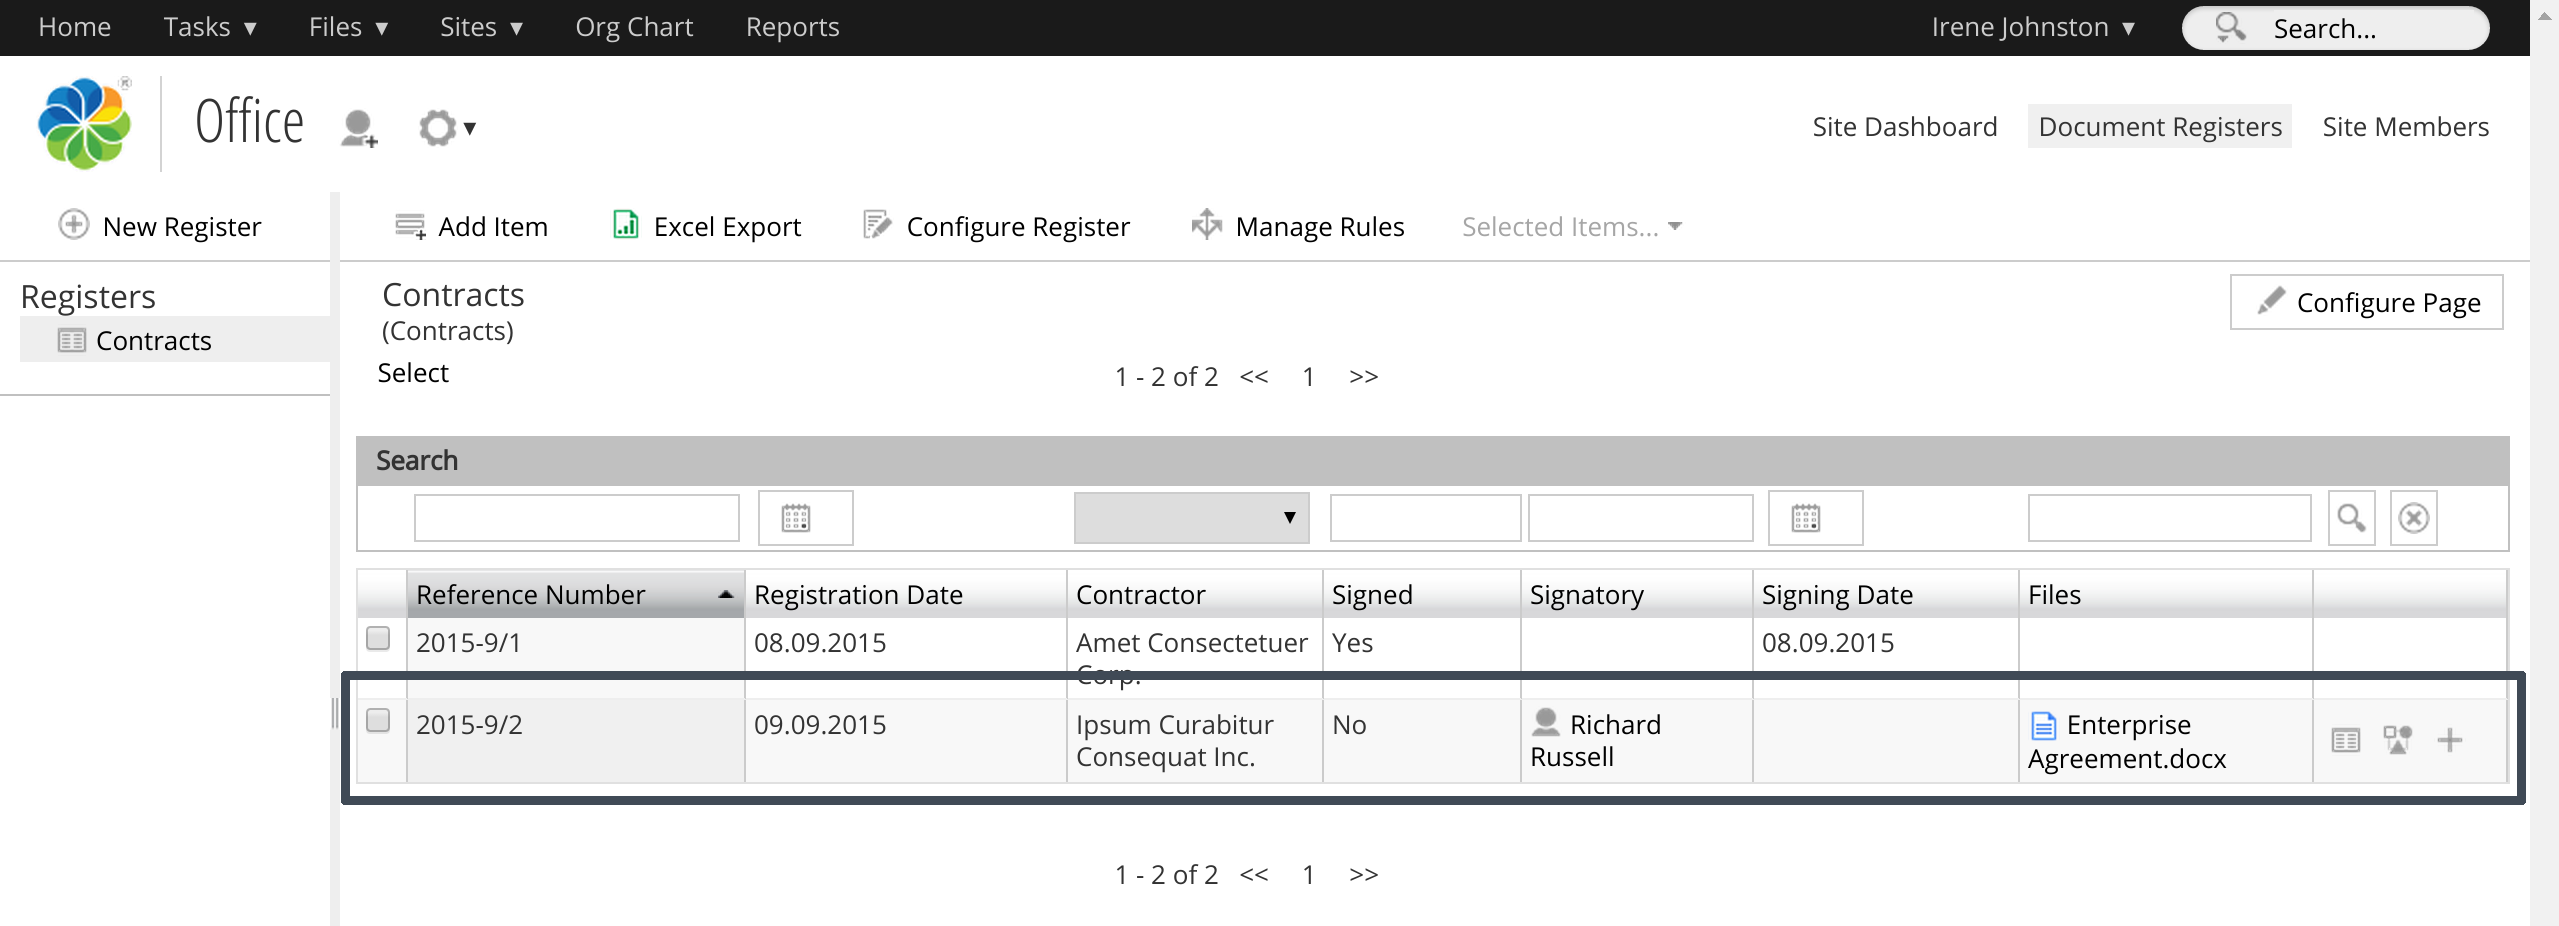Screen dimensions: 2559x926
Task: Click Add Item in the toolbar
Action: tap(472, 227)
